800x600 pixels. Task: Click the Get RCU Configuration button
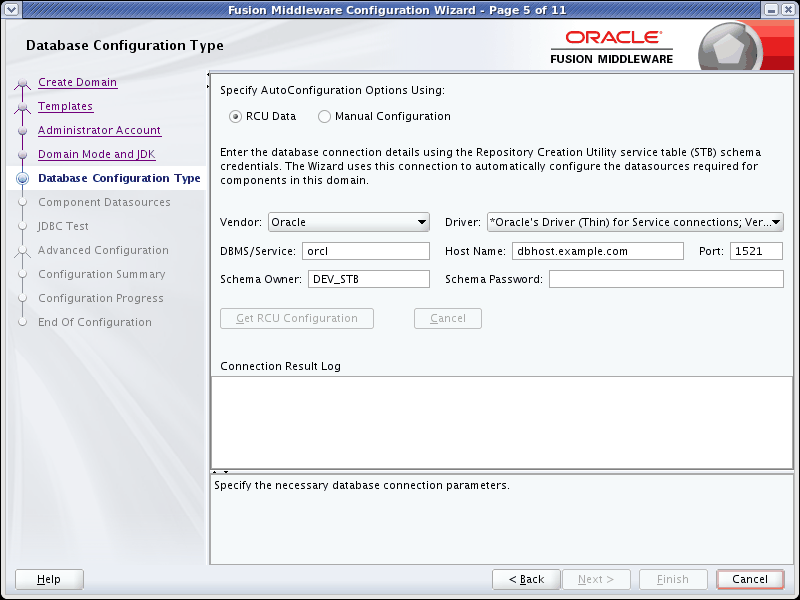297,318
